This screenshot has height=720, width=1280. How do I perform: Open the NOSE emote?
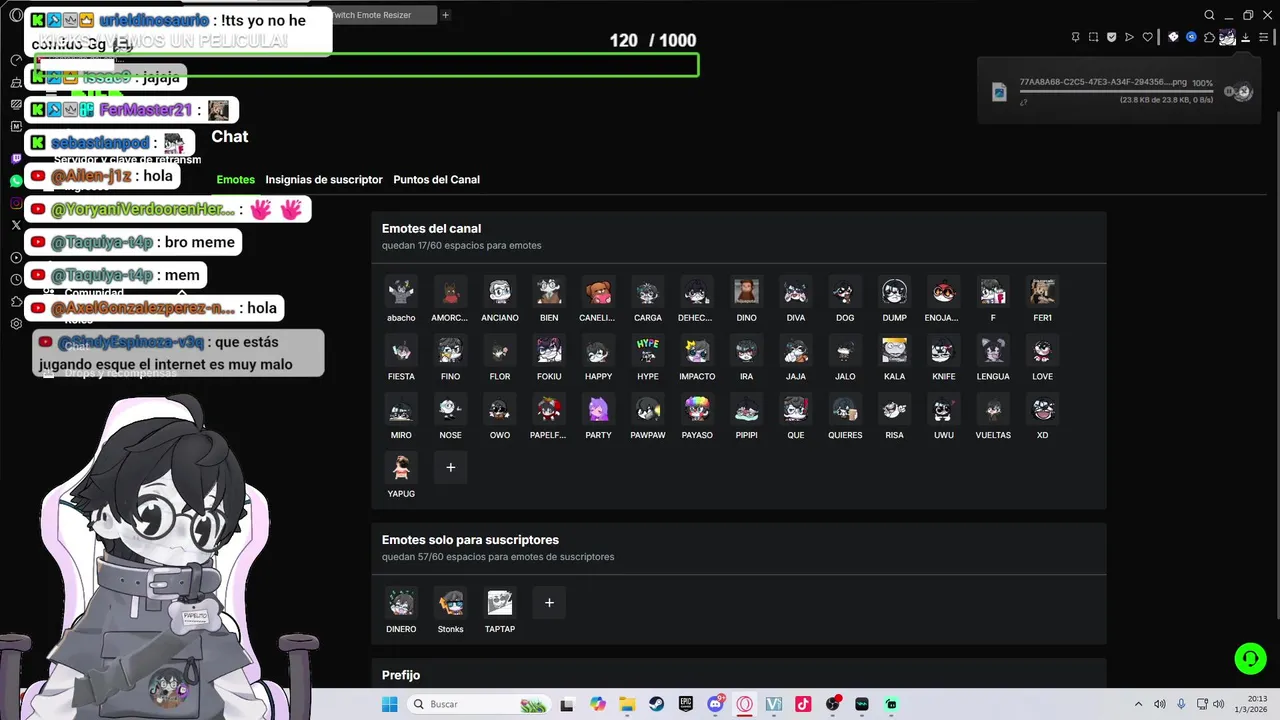pos(451,410)
